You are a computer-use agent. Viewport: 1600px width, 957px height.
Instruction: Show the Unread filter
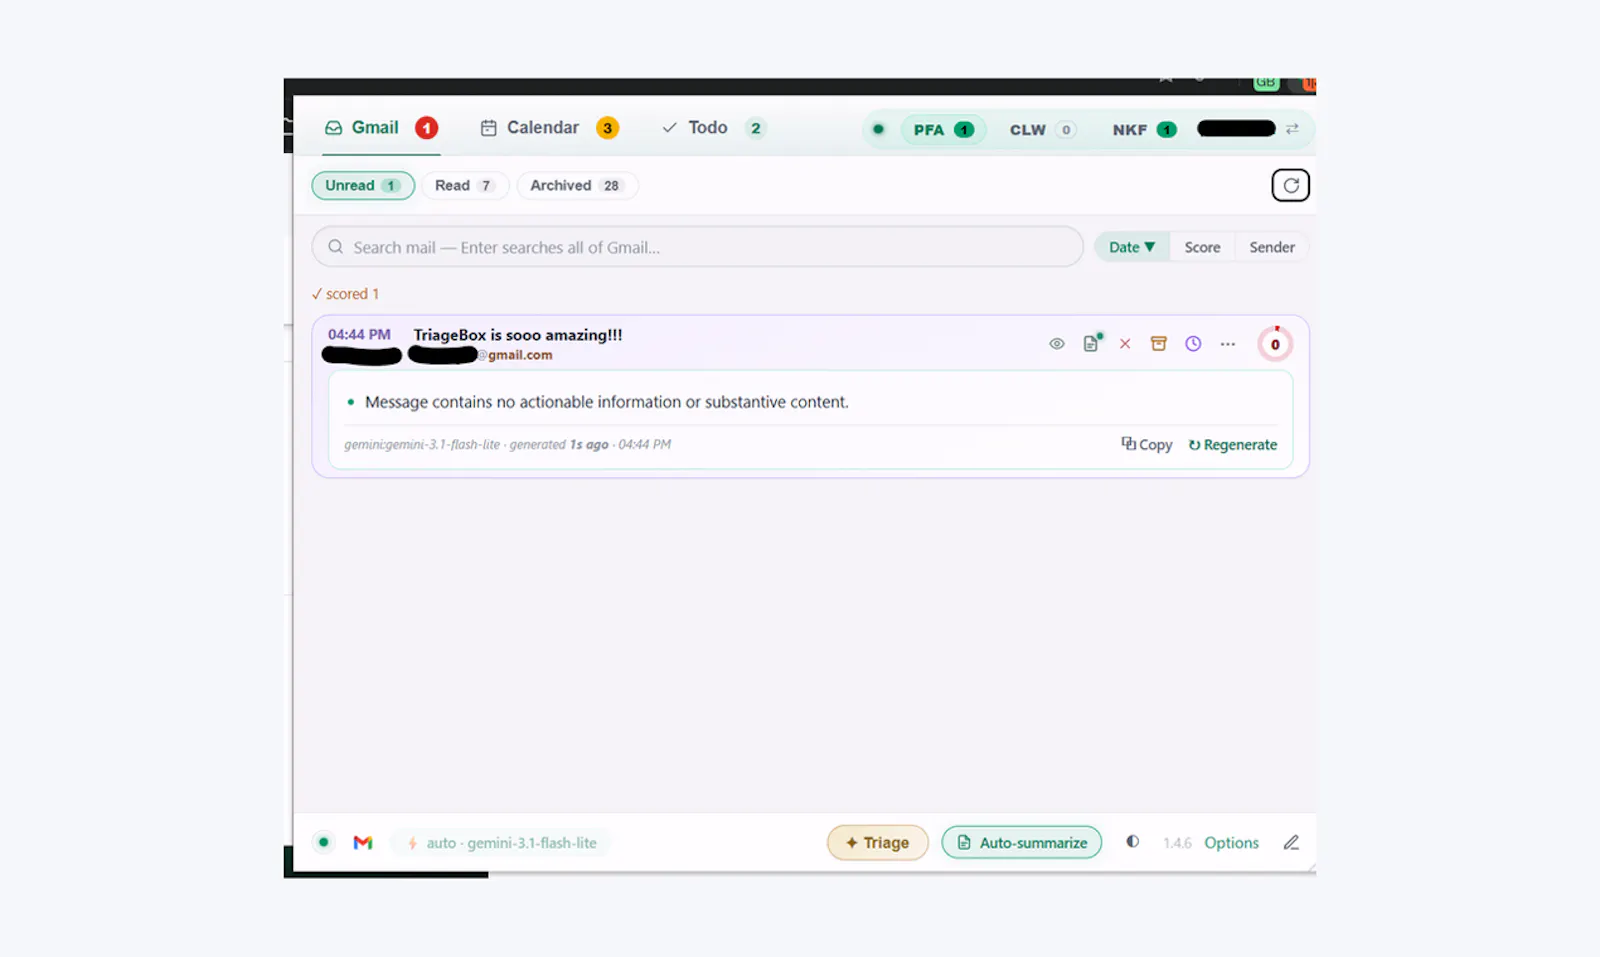click(x=363, y=186)
